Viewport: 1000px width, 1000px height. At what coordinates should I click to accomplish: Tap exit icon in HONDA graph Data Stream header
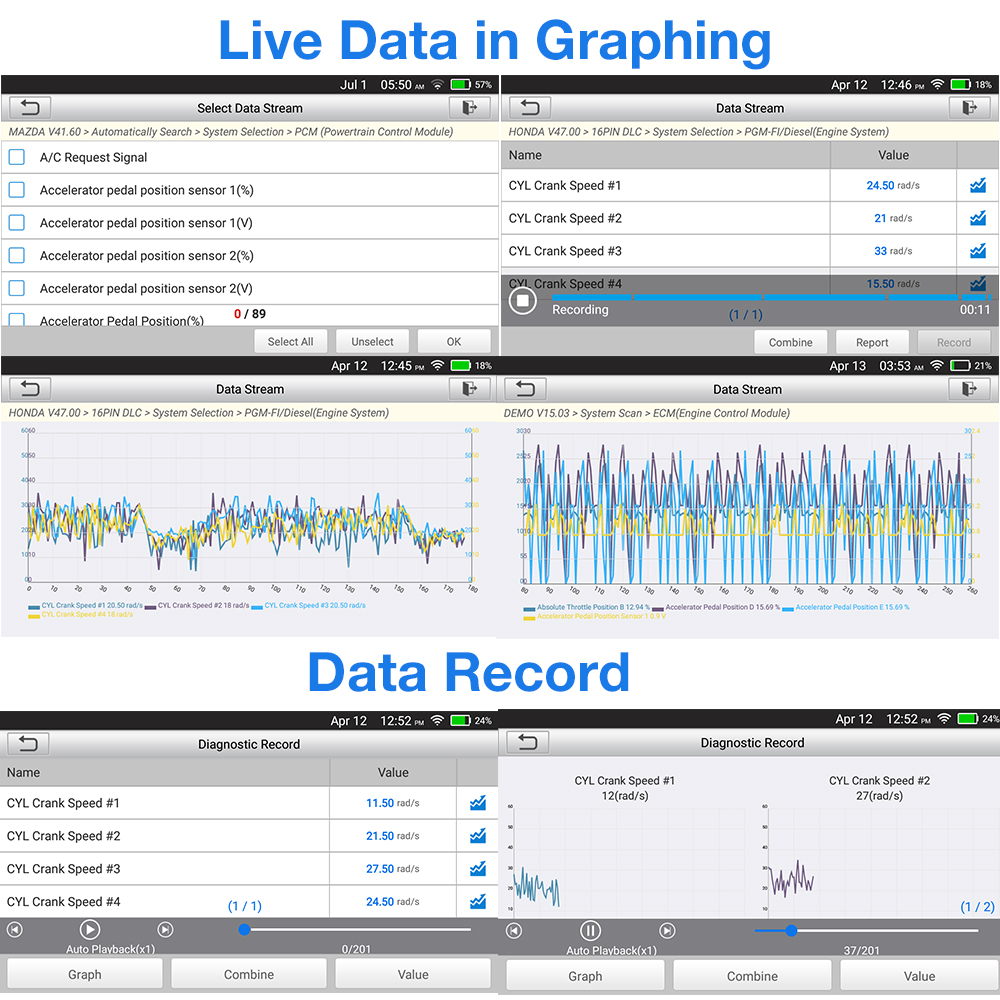[469, 389]
